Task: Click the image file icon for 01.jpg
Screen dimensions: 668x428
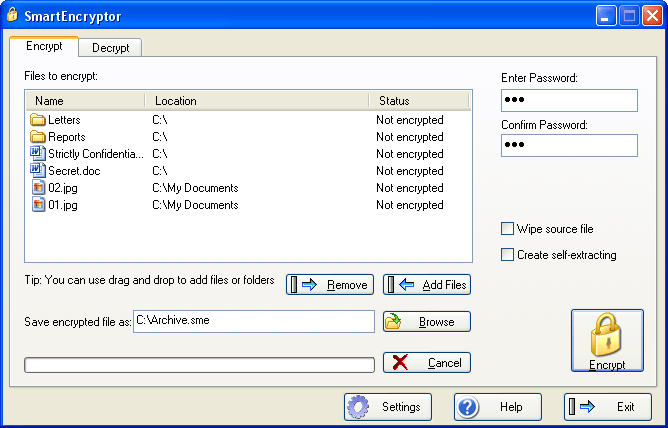Action: tap(38, 205)
